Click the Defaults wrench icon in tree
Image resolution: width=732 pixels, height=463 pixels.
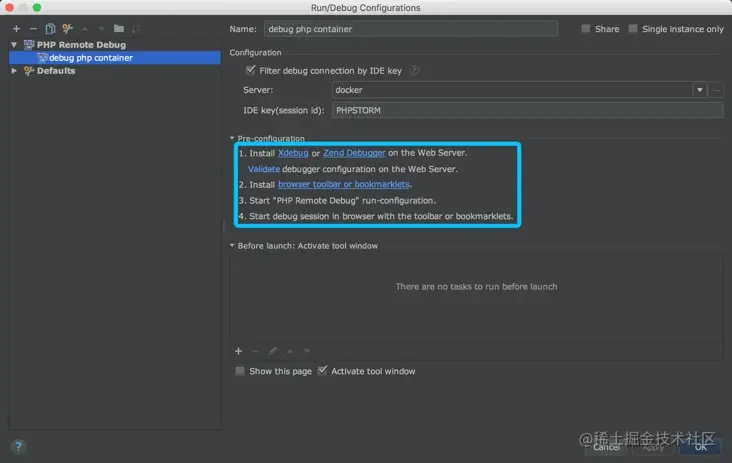tap(29, 71)
